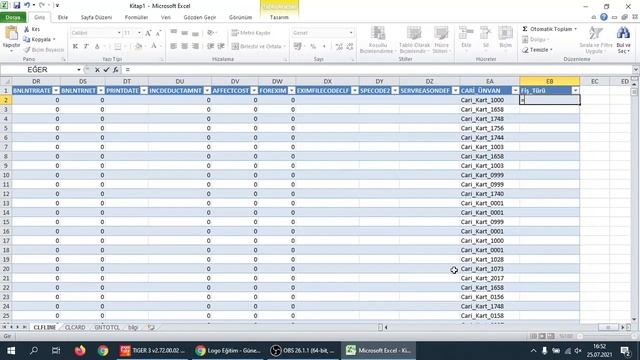Switch to the Ekle ribbon tab
Screen dimensions: 640x360
[63, 18]
